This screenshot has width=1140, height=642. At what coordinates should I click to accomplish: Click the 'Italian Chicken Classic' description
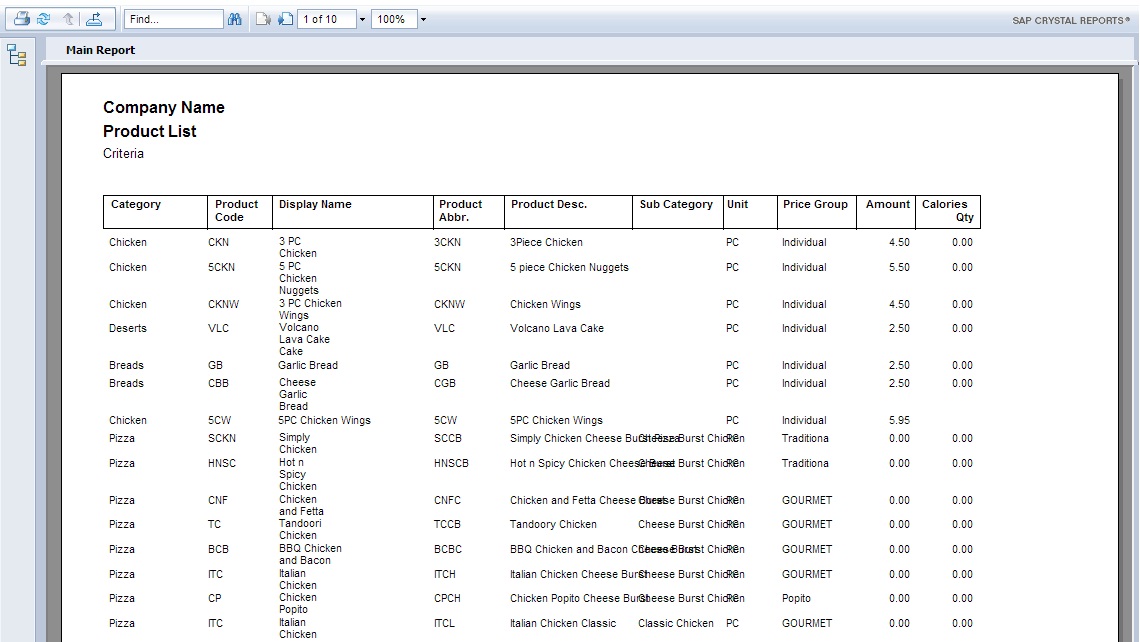pyautogui.click(x=563, y=623)
